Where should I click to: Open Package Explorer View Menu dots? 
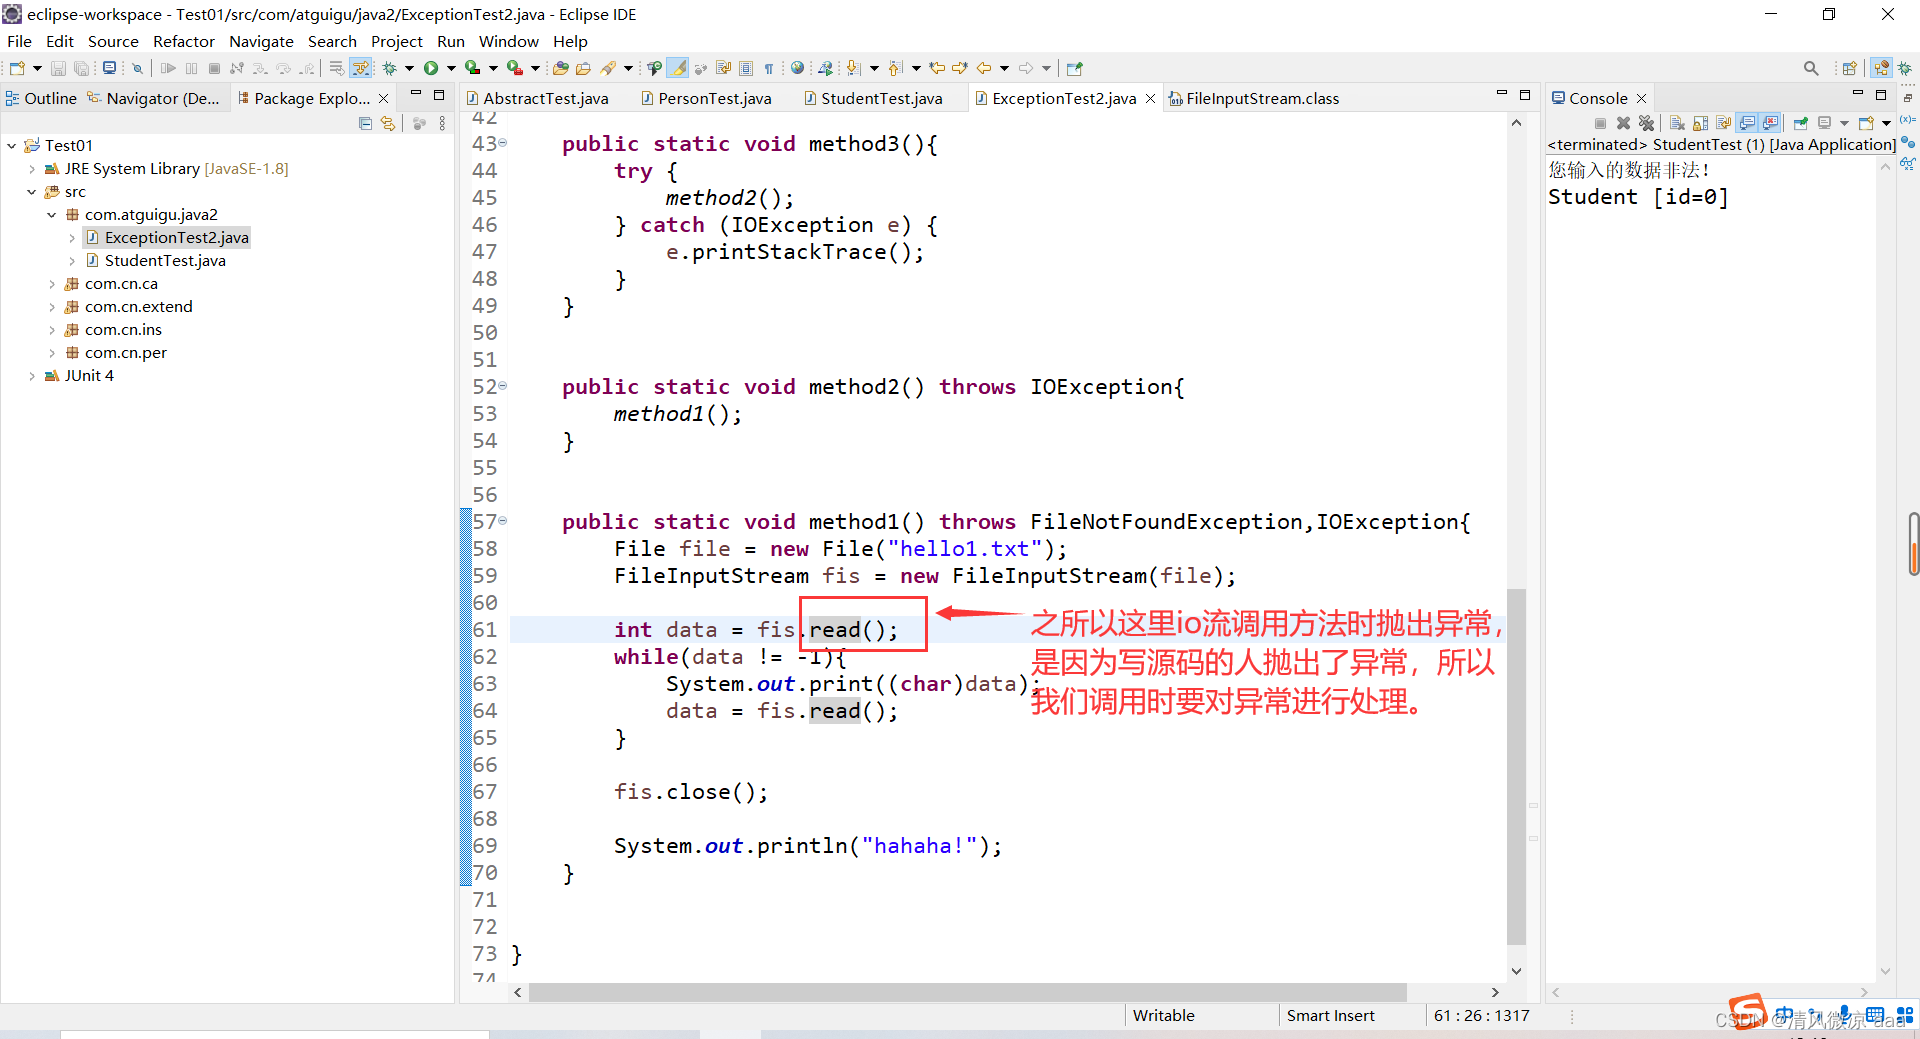click(442, 123)
